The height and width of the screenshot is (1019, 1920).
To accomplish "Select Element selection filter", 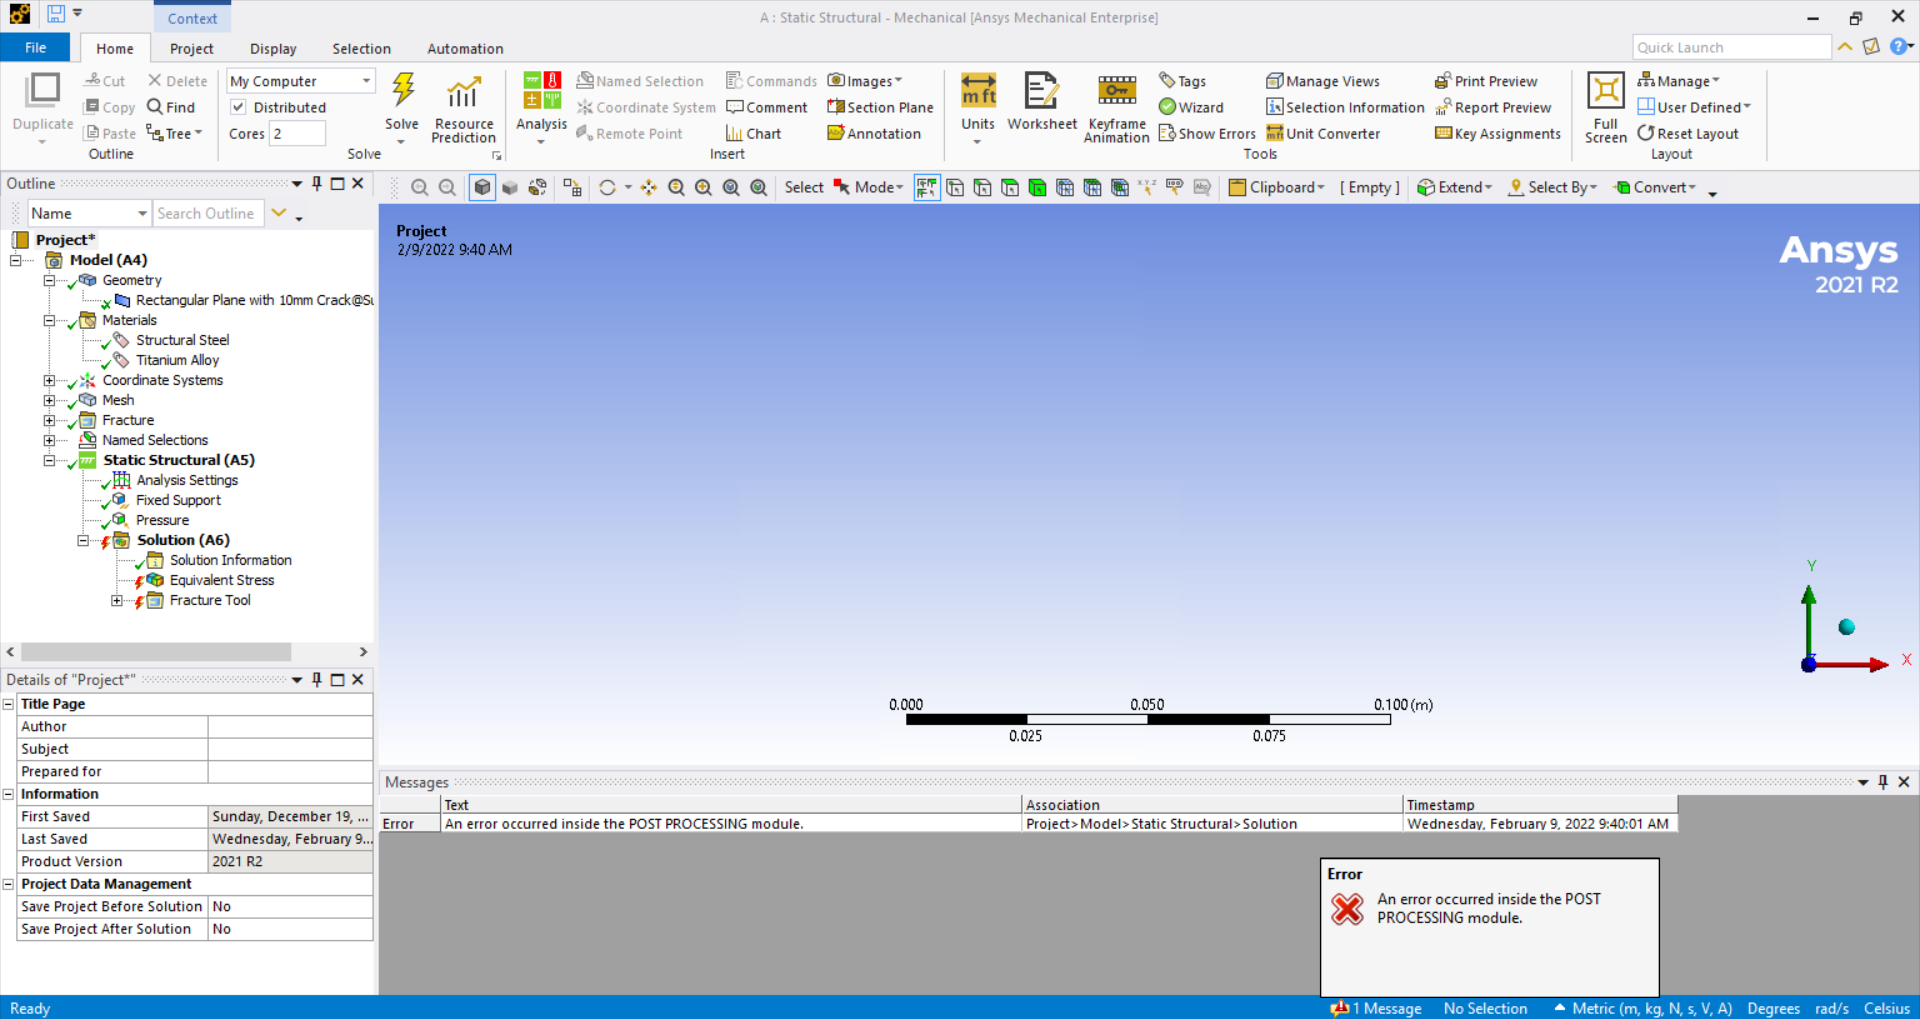I will coord(1120,187).
